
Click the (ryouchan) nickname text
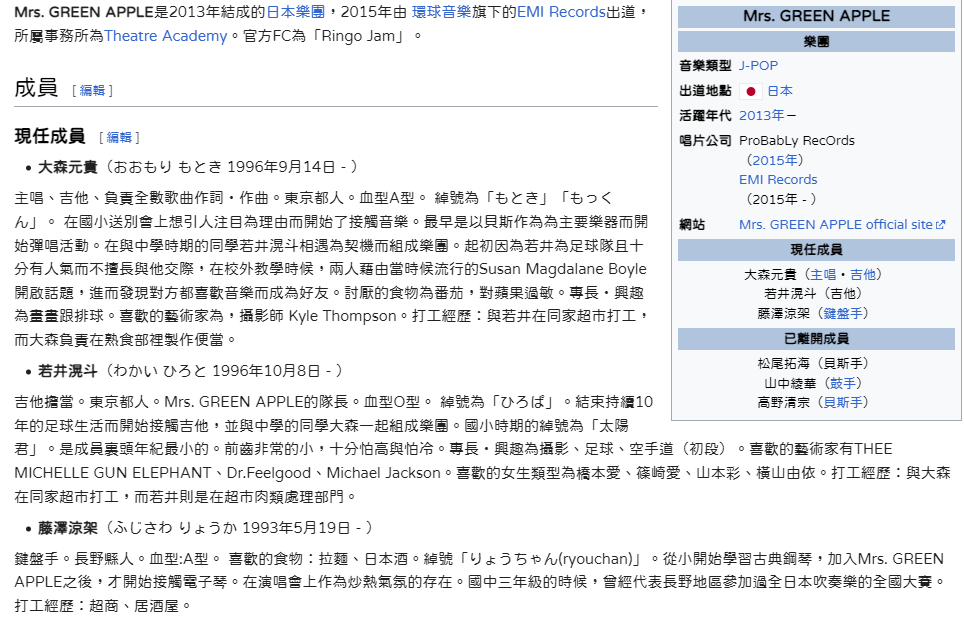(x=595, y=559)
